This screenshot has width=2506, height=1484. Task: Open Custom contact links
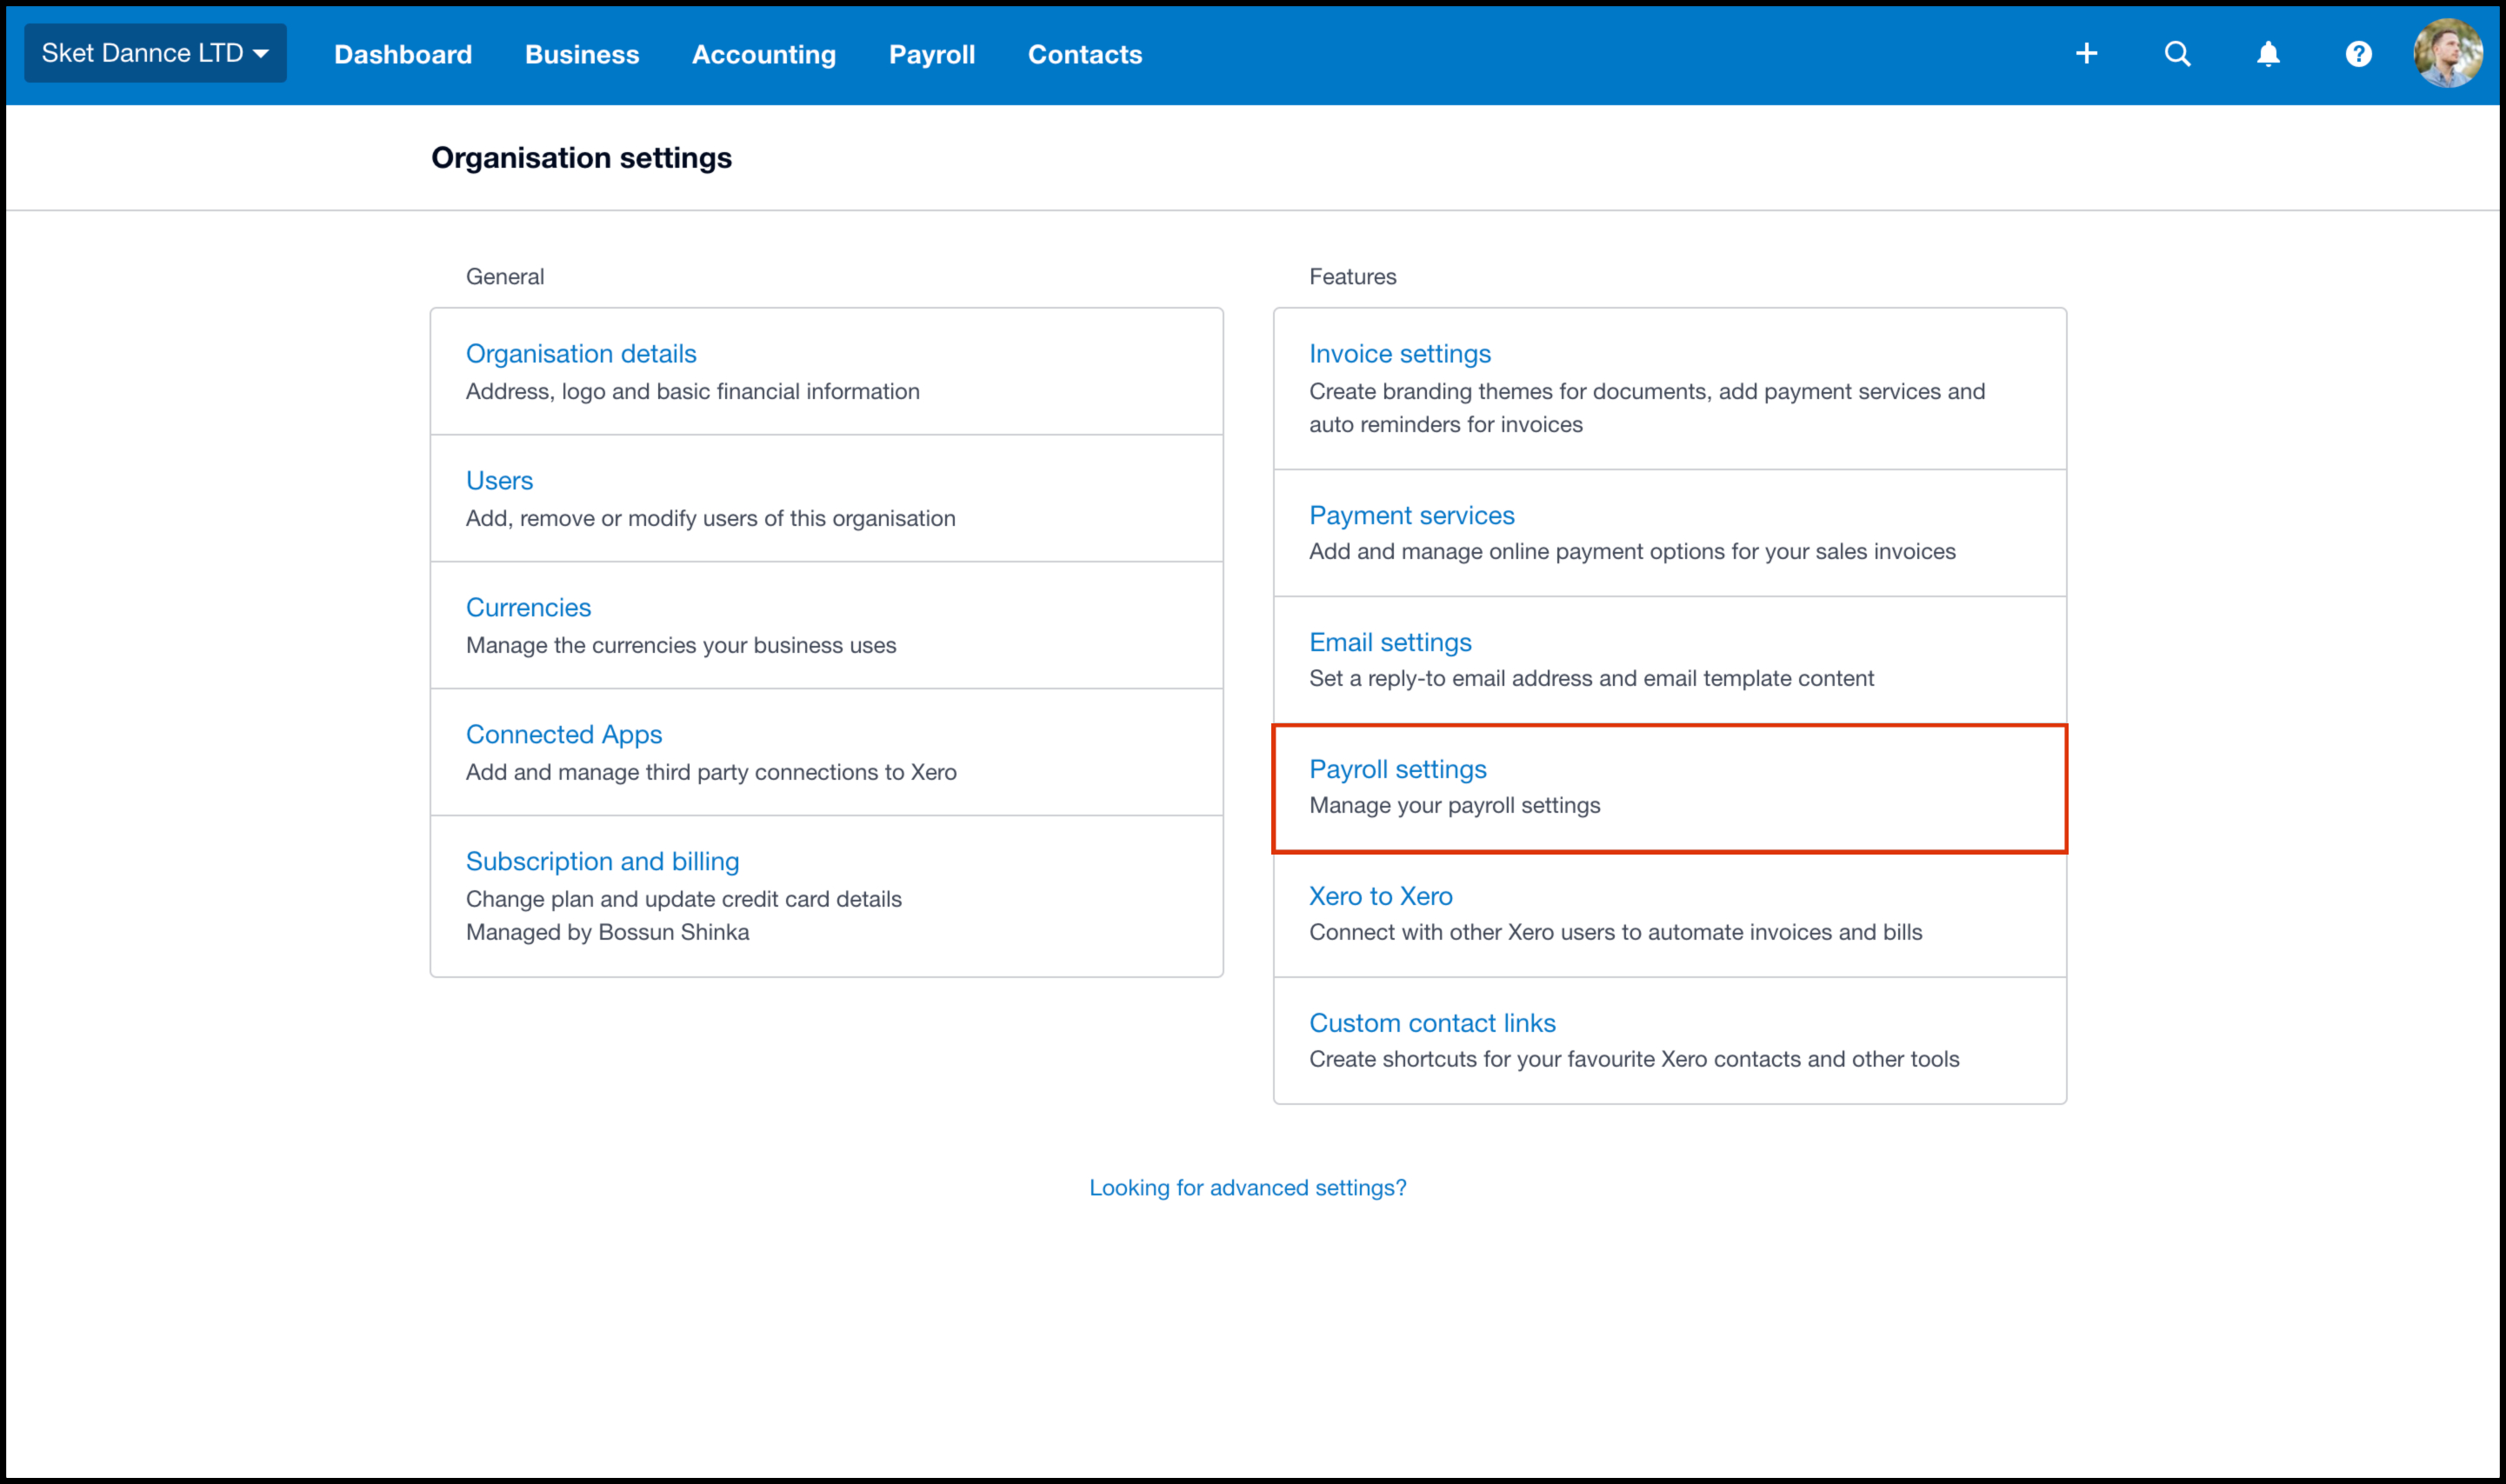point(1432,1024)
